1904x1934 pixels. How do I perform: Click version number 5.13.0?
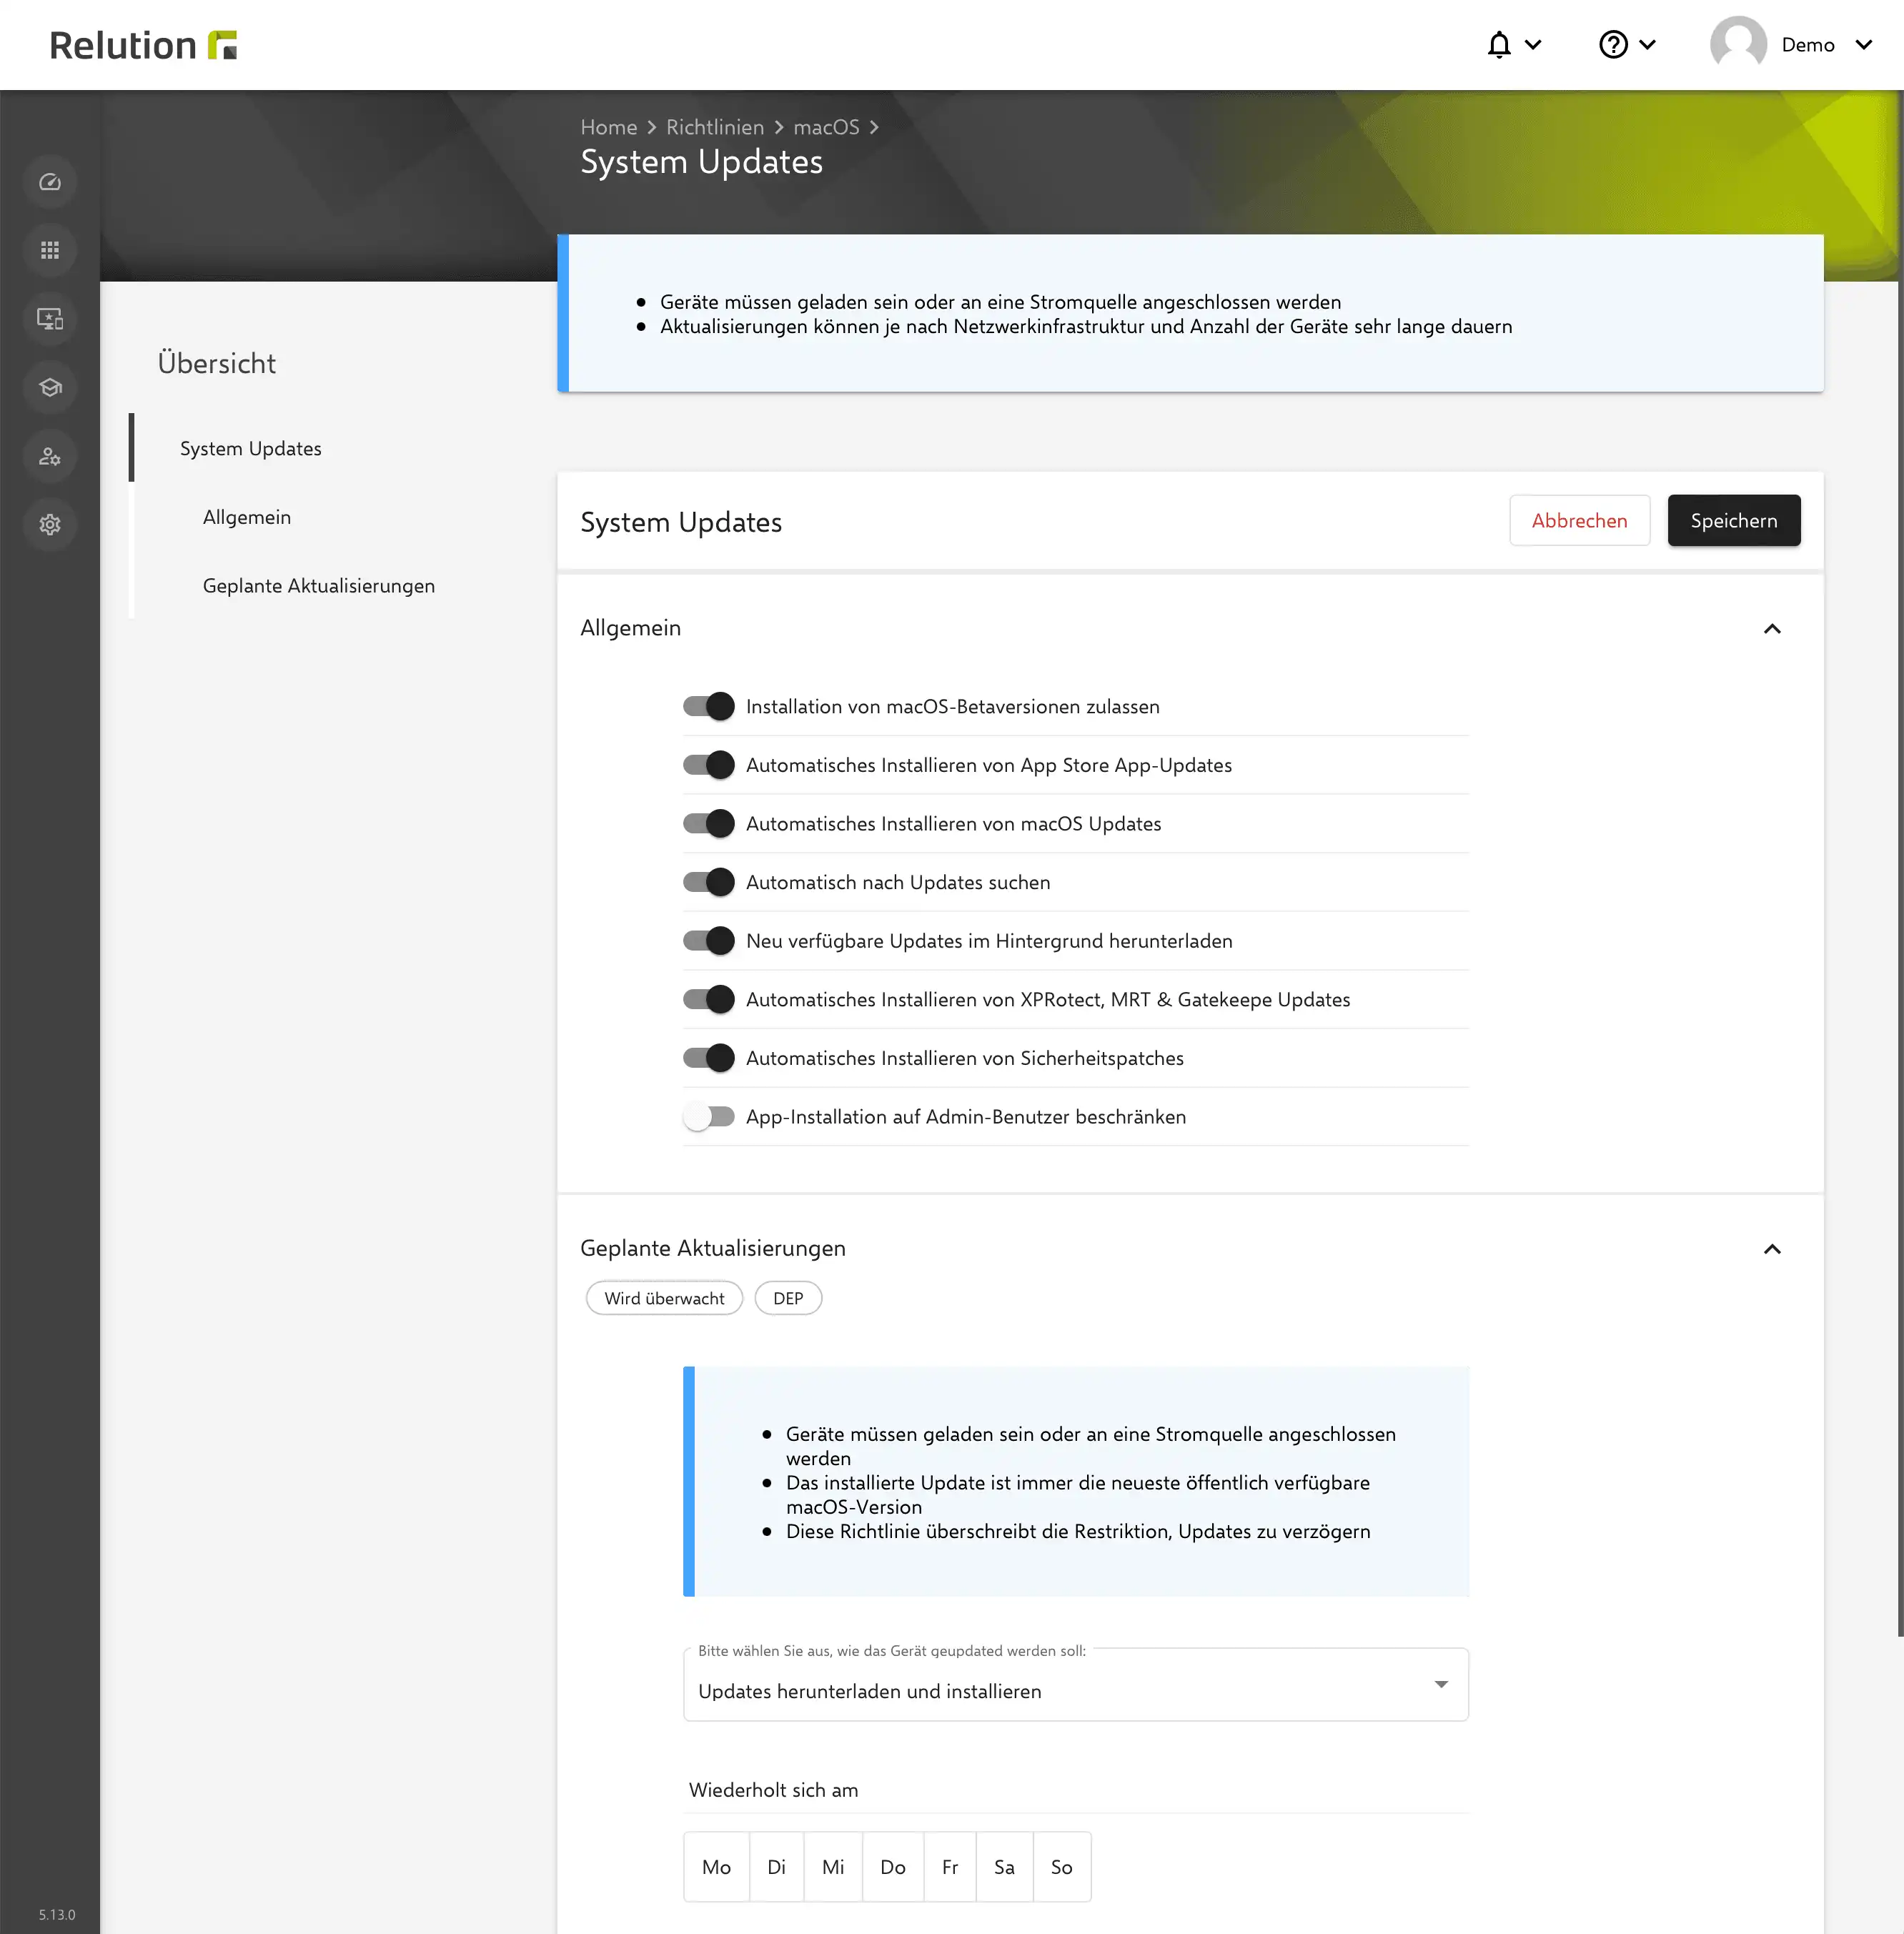coord(57,1914)
